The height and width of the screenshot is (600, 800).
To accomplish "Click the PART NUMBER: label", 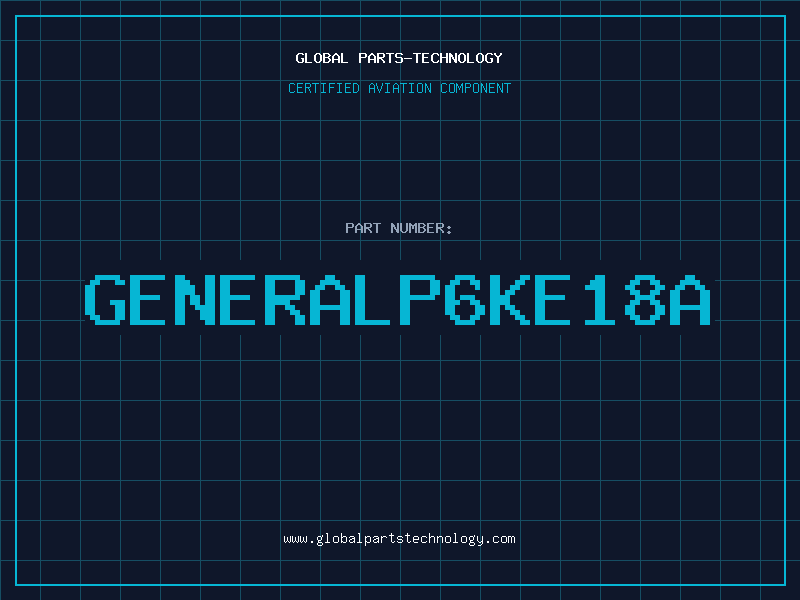I will [x=398, y=228].
